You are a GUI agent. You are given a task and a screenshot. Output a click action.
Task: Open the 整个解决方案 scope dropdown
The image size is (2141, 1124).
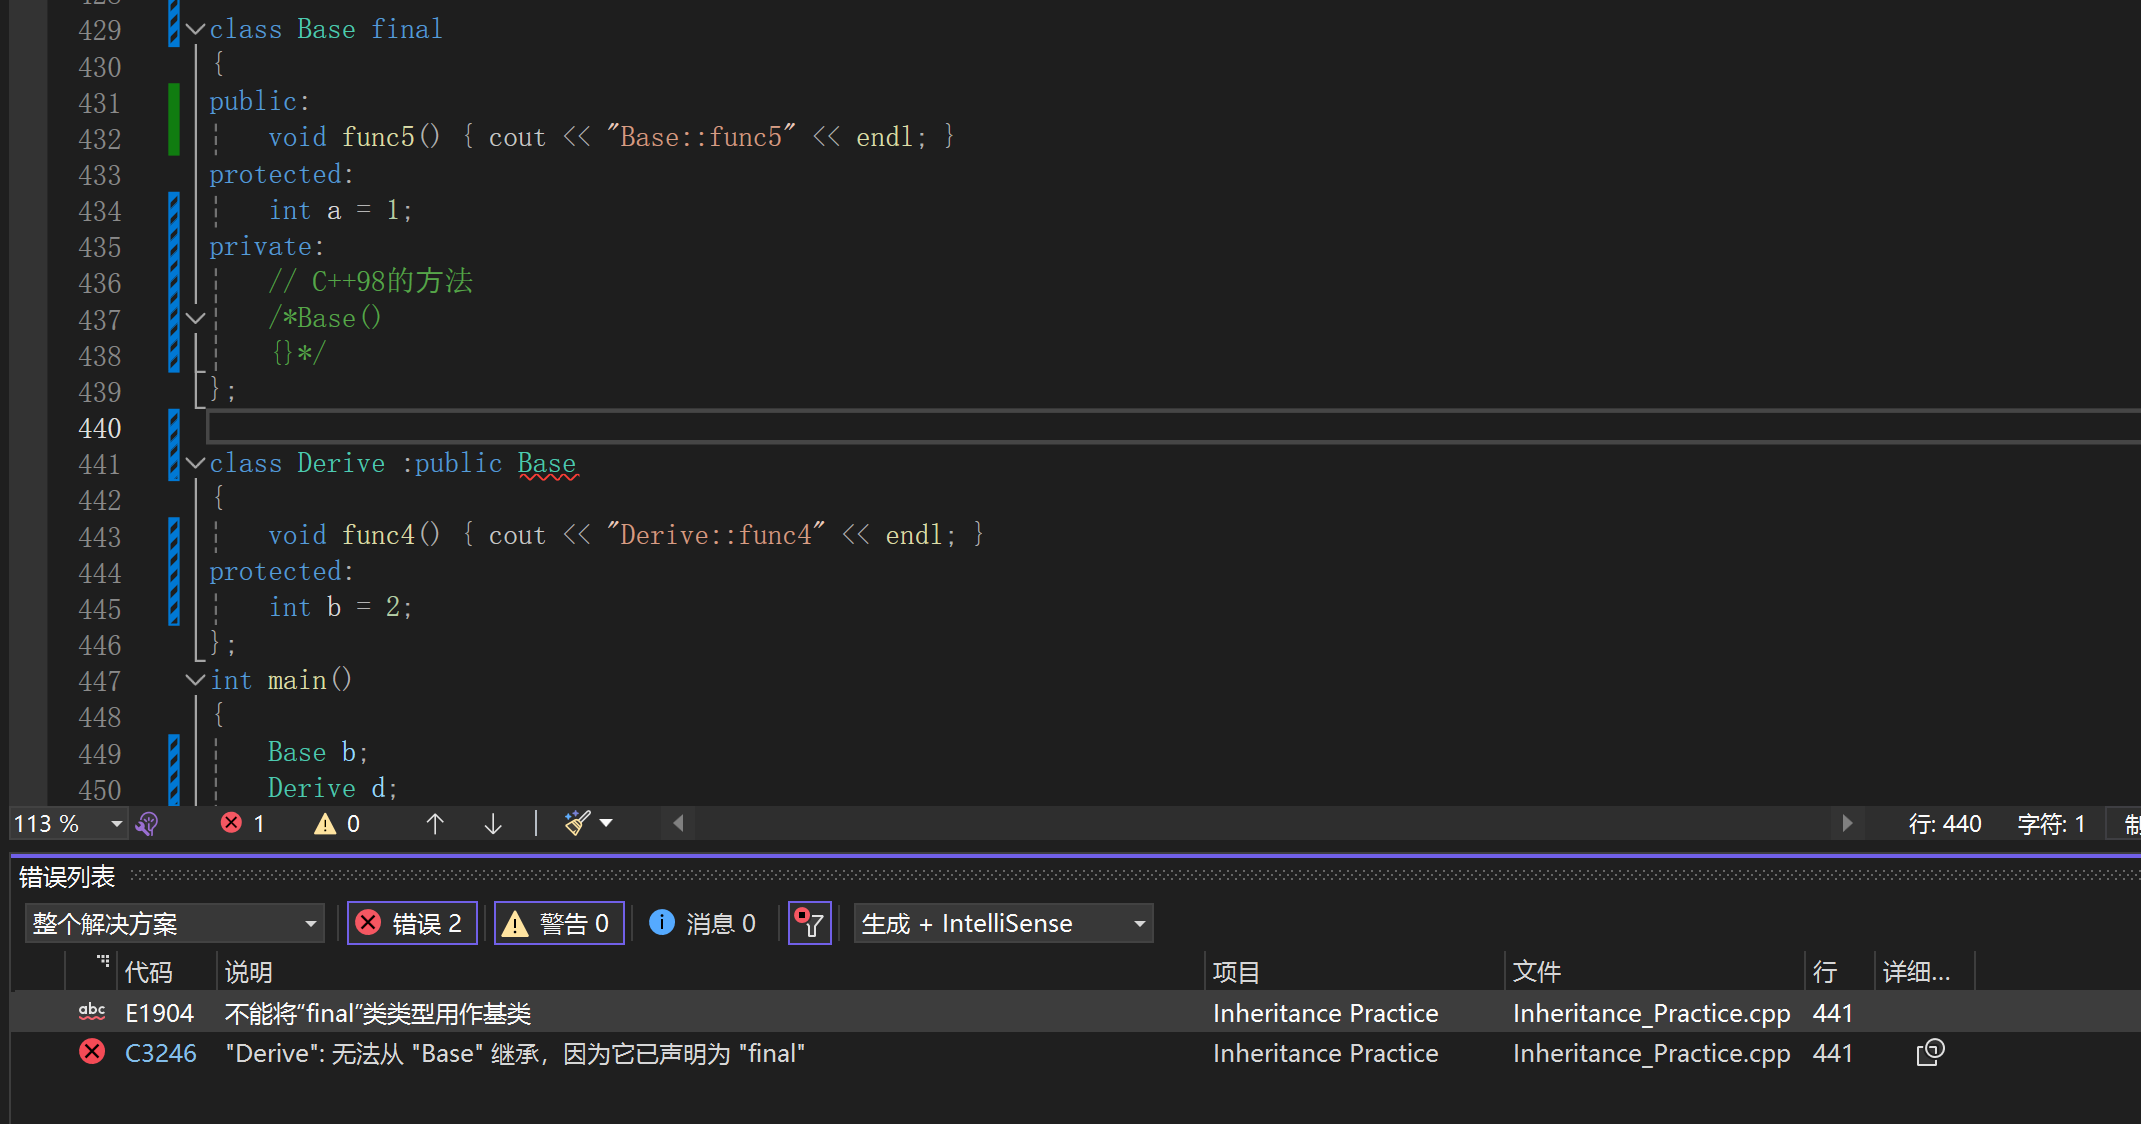click(174, 923)
